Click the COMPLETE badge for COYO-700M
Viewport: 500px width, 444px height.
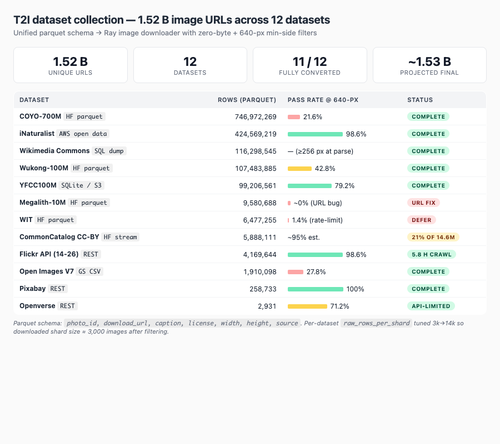tap(428, 117)
